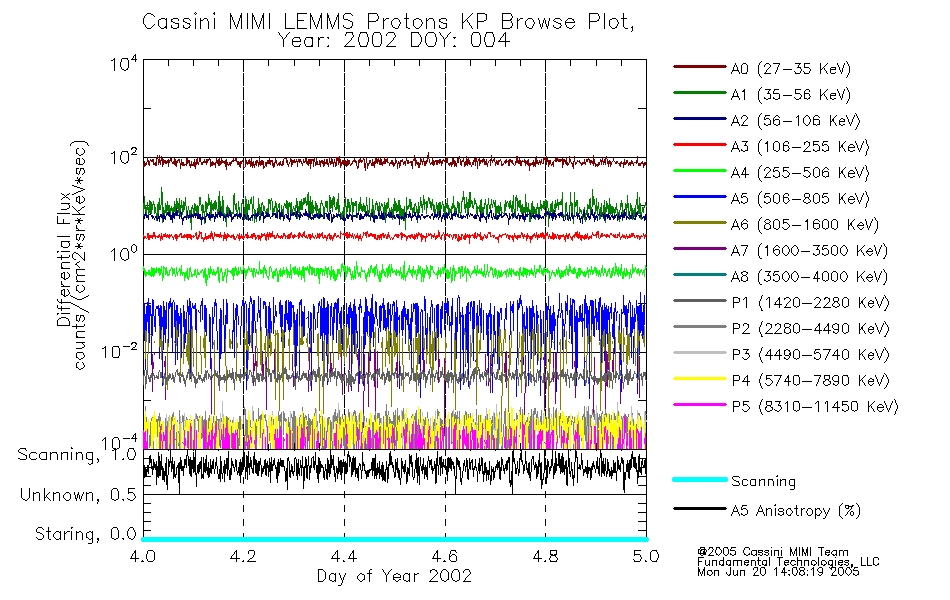Click the A4 (255-506 KeV) legend label
950x600 pixels.
click(800, 173)
